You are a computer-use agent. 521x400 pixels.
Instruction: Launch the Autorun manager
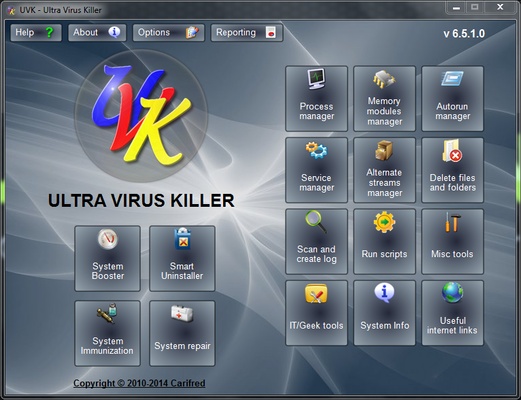click(x=452, y=99)
